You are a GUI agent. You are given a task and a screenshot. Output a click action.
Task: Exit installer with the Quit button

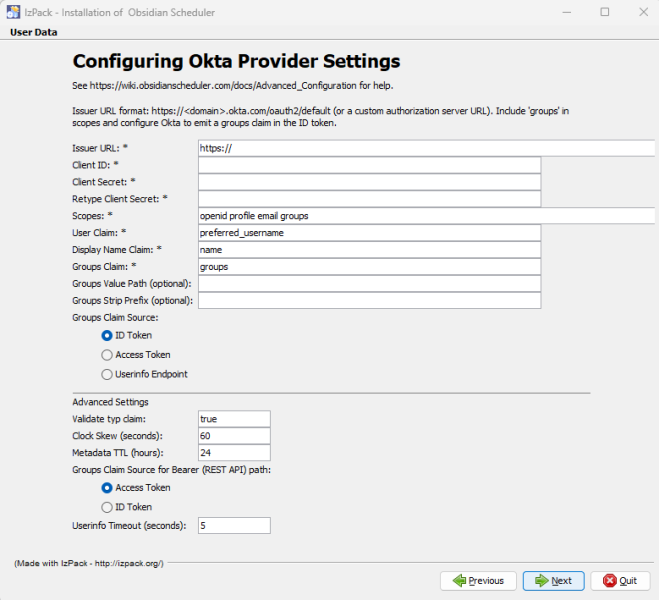pyautogui.click(x=620, y=581)
